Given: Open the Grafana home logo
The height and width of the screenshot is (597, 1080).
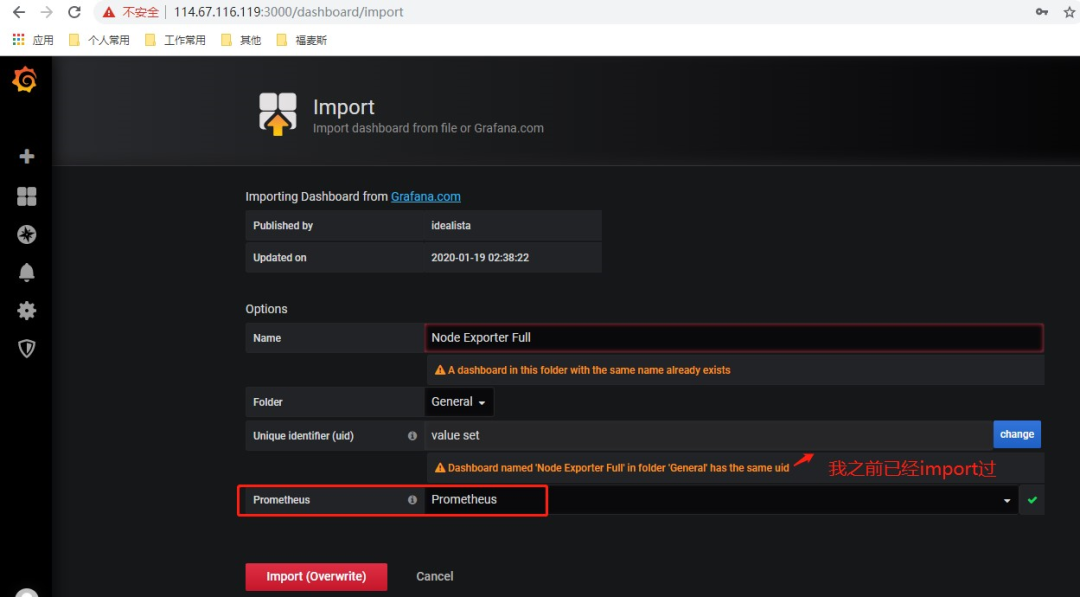Looking at the screenshot, I should (25, 80).
